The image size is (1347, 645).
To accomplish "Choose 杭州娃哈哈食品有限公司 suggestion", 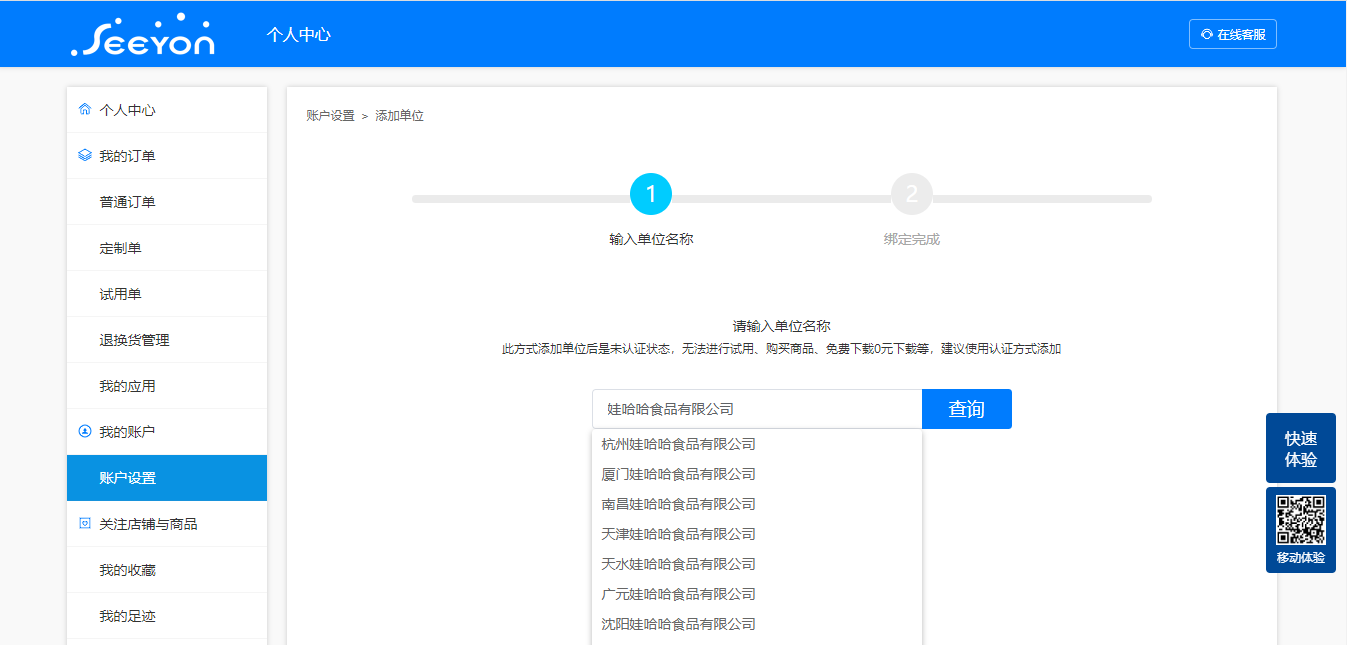I will coord(757,444).
